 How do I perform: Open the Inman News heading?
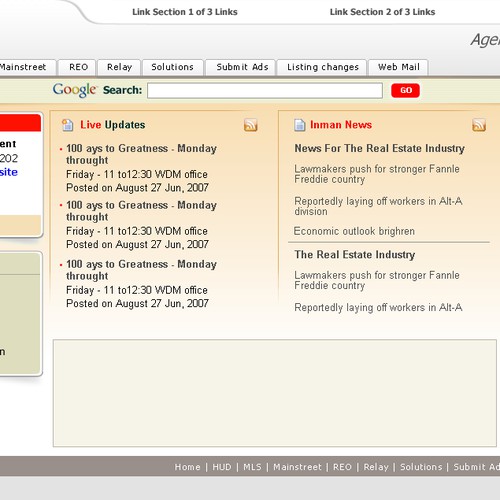[x=341, y=125]
